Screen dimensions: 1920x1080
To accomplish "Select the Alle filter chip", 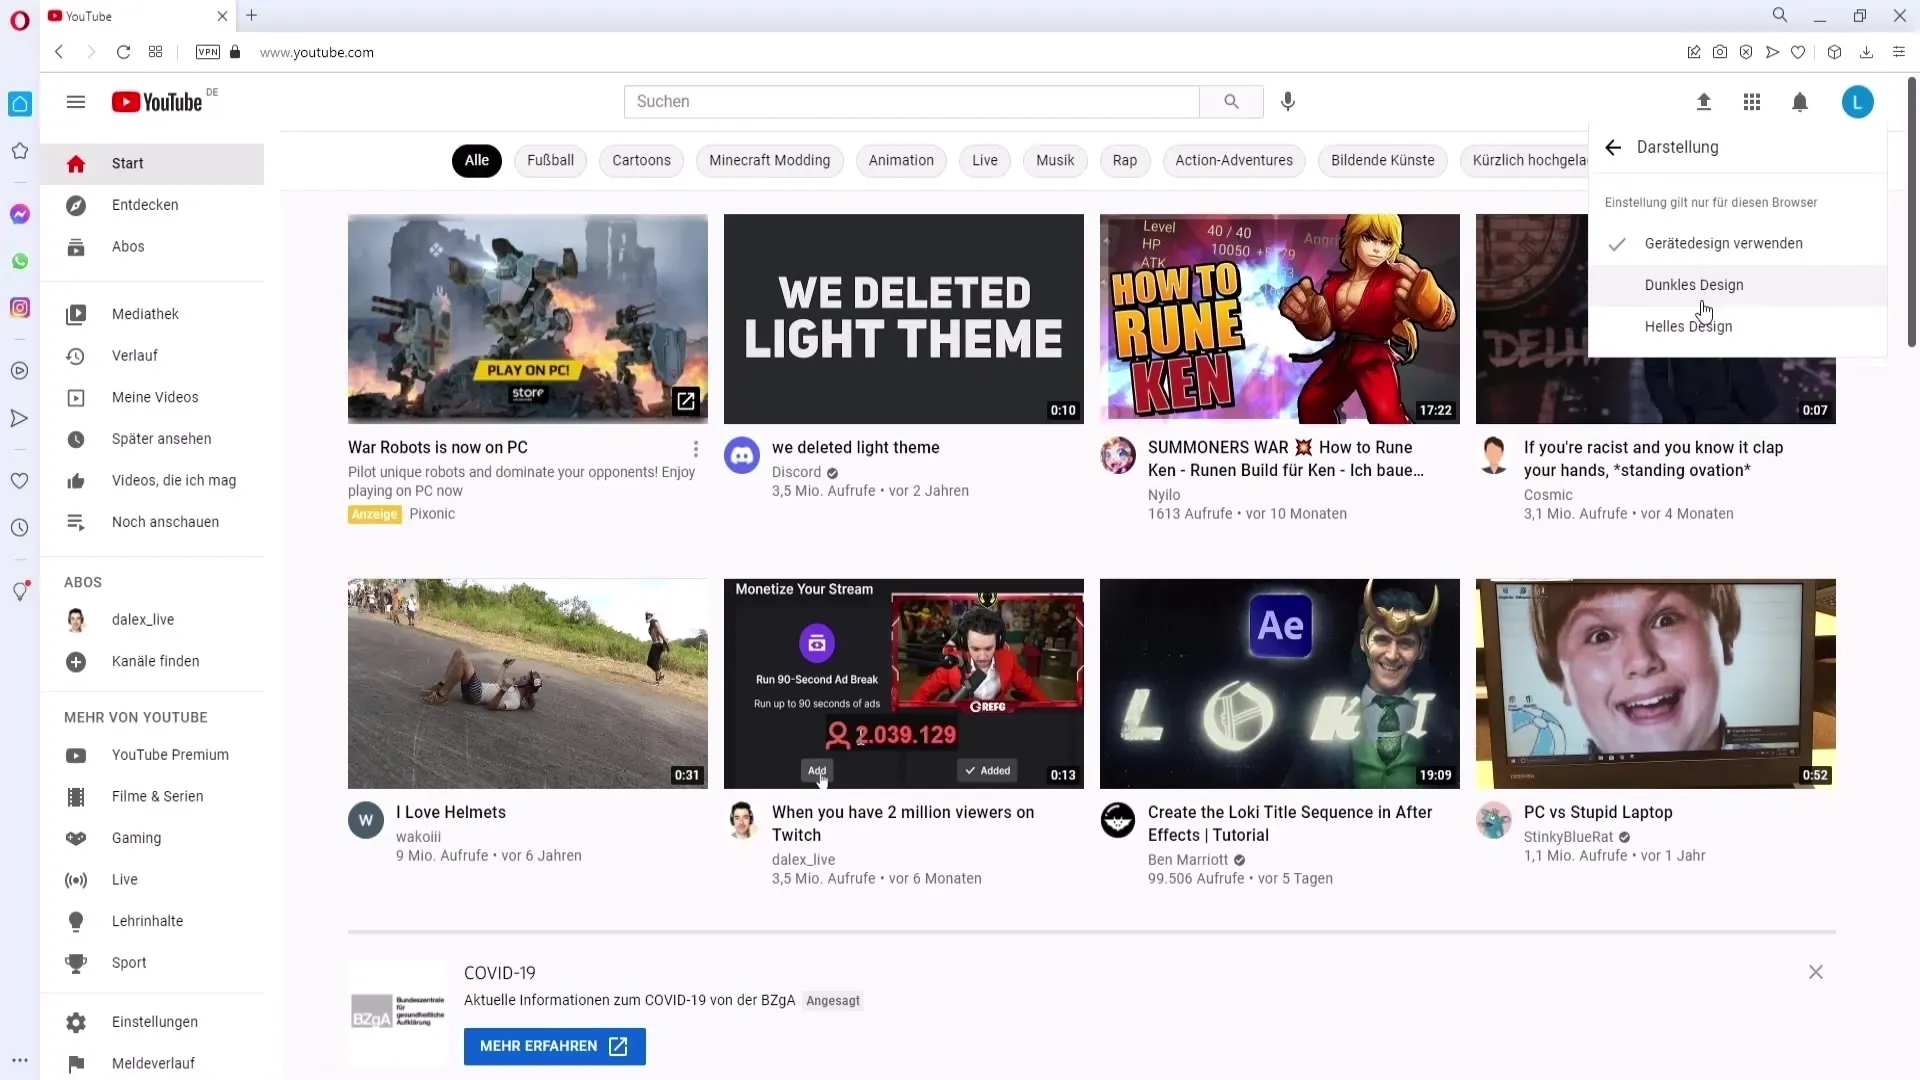I will pos(477,161).
